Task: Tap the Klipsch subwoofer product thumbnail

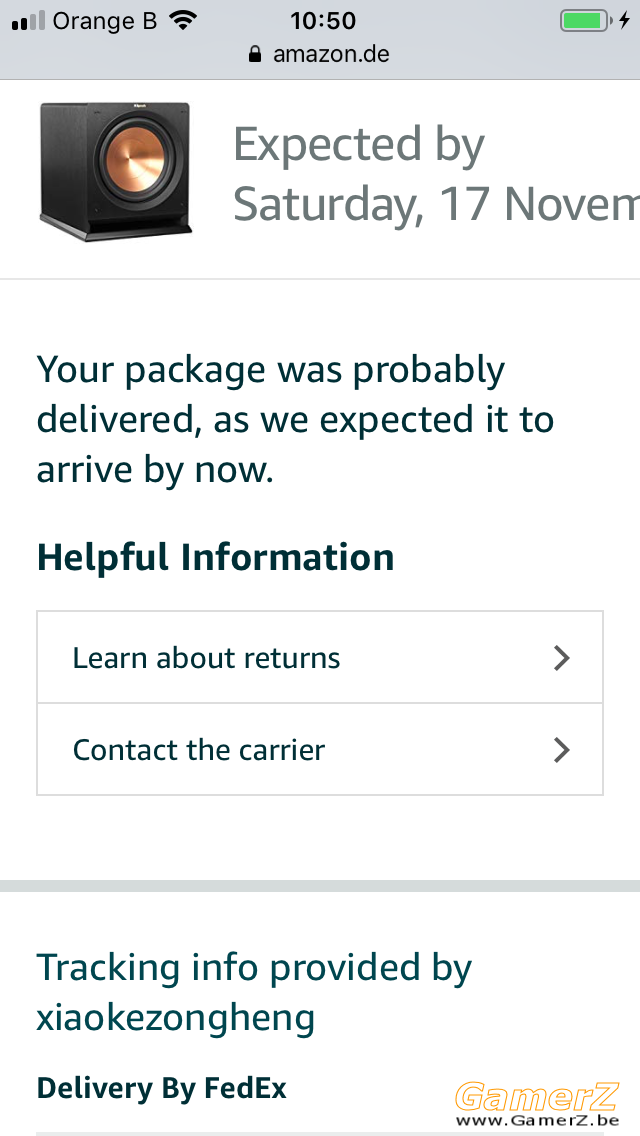Action: (116, 172)
